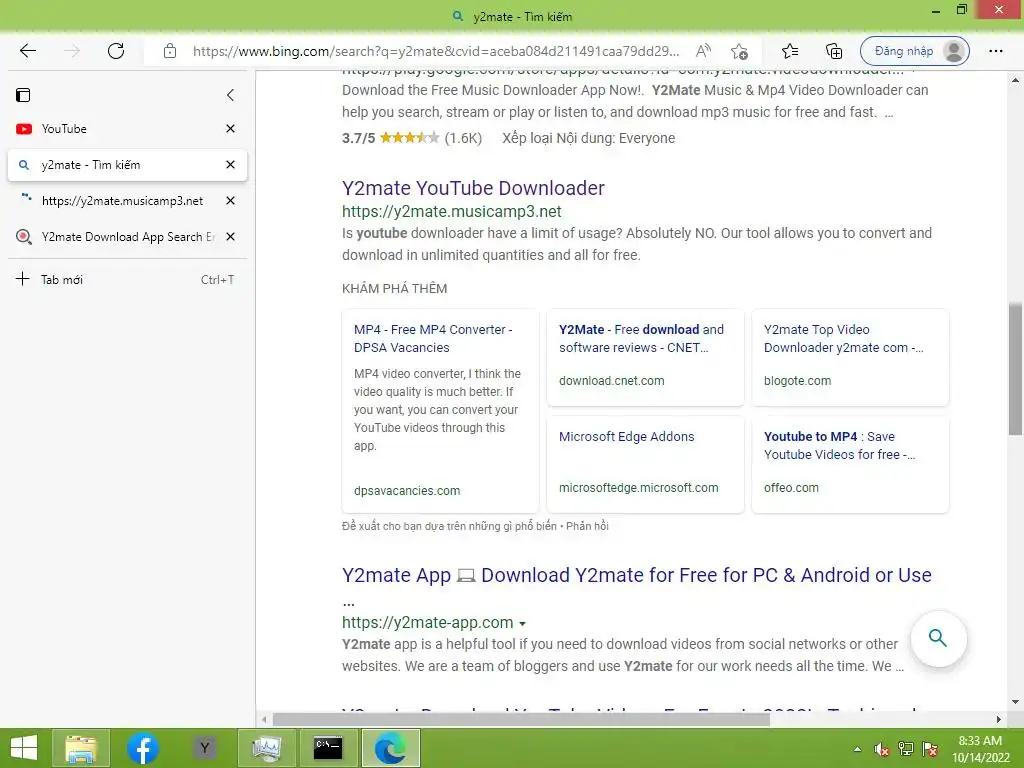
Task: Click the KHÁM PHÁ THÊM heading
Action: 394,289
